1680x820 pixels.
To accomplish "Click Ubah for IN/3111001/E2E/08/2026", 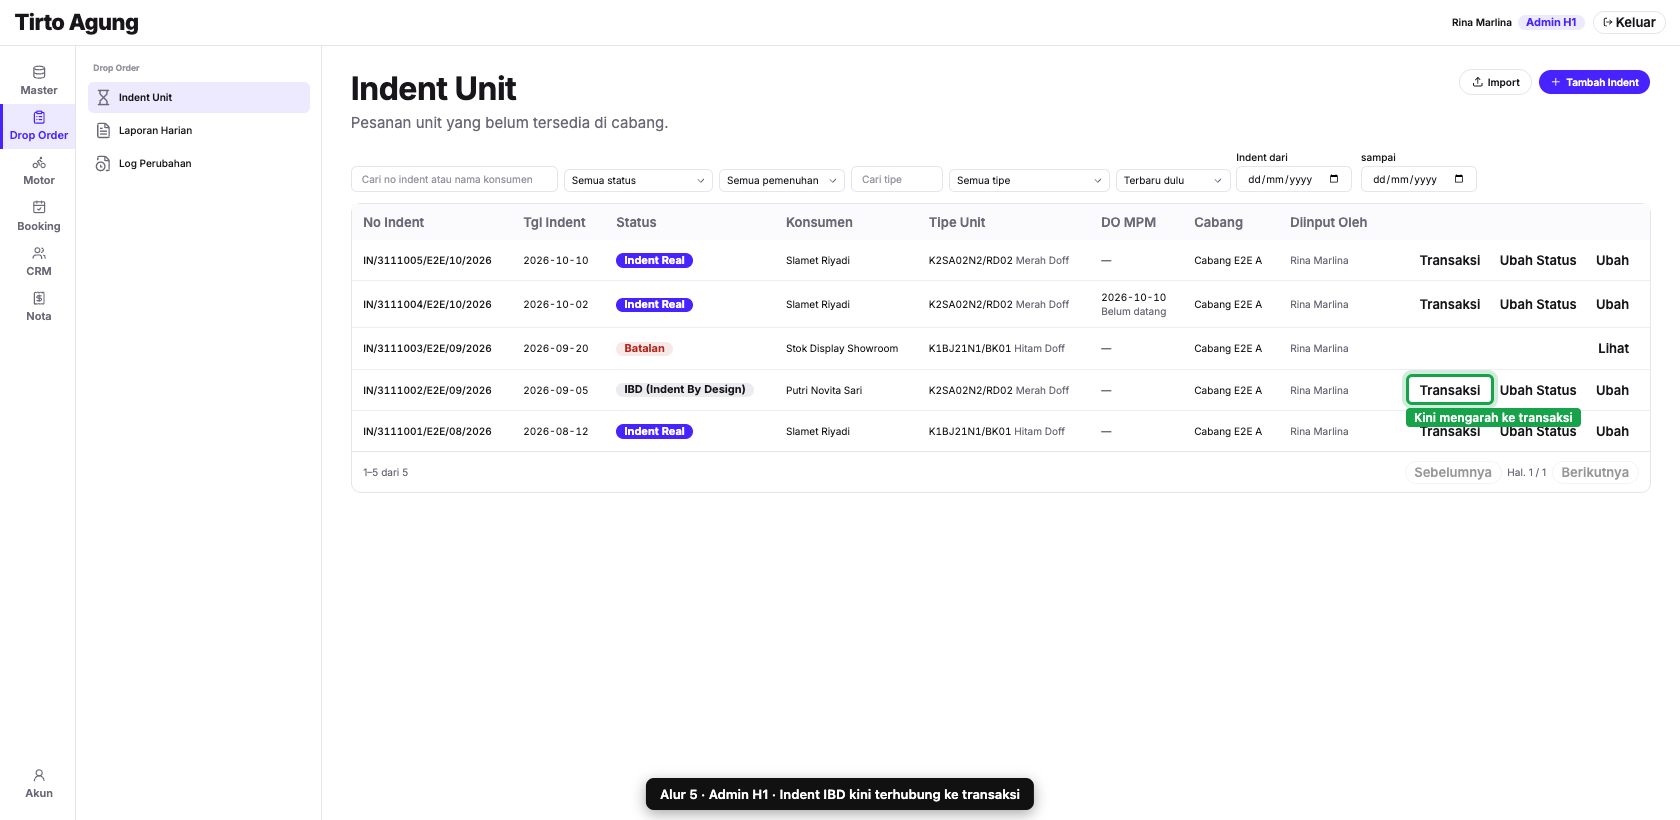I will [1612, 431].
